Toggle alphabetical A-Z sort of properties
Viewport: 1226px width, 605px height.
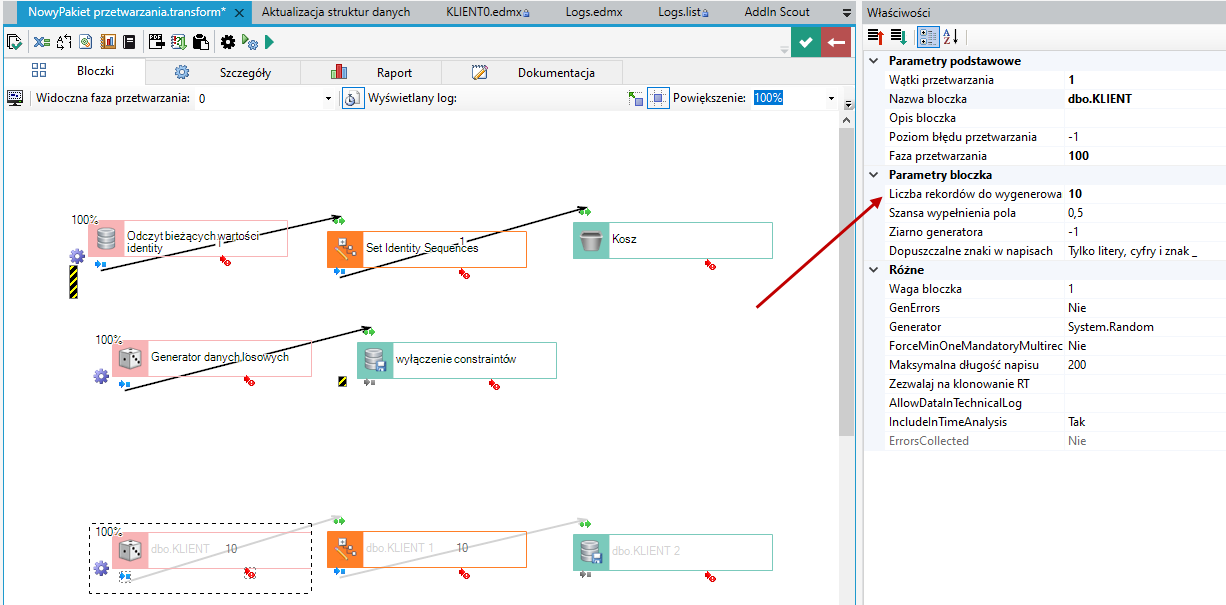950,36
